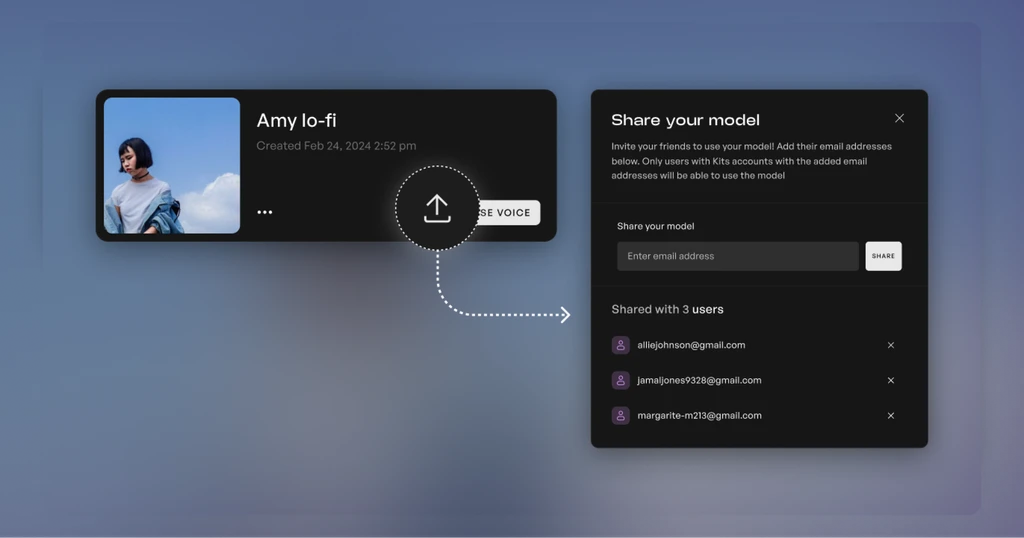This screenshot has width=1024, height=538.
Task: Click user avatar icon beside jamaljones9328@gmail.com
Action: [620, 380]
